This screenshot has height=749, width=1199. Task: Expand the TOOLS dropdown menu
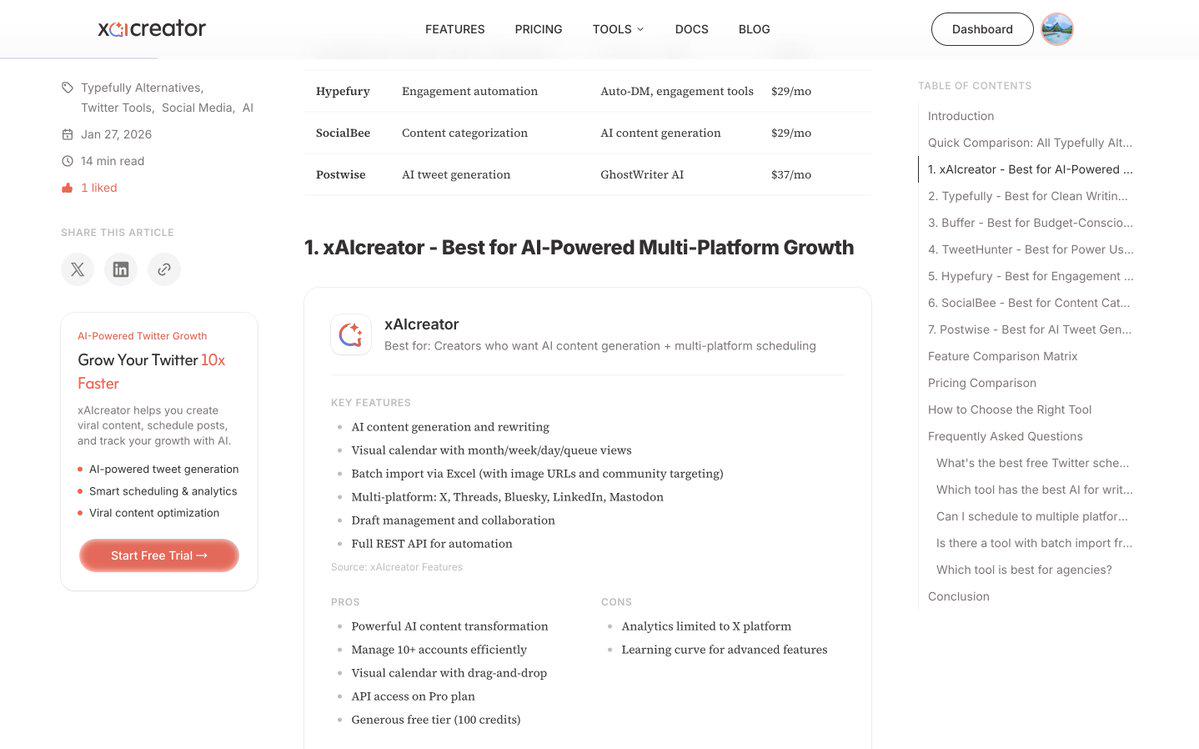(x=618, y=29)
